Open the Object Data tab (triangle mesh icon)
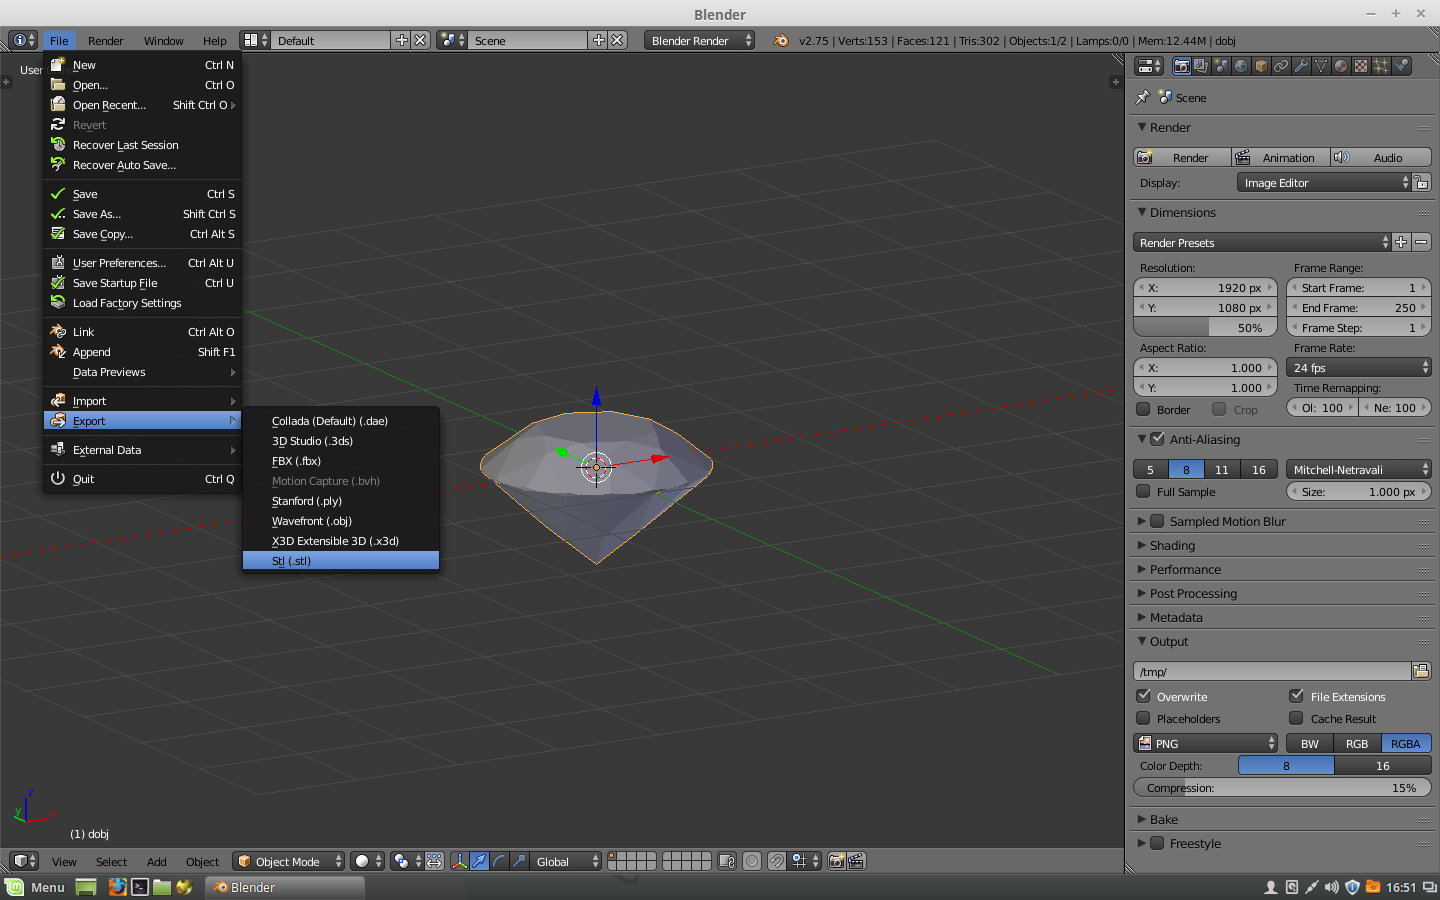 pos(1321,66)
